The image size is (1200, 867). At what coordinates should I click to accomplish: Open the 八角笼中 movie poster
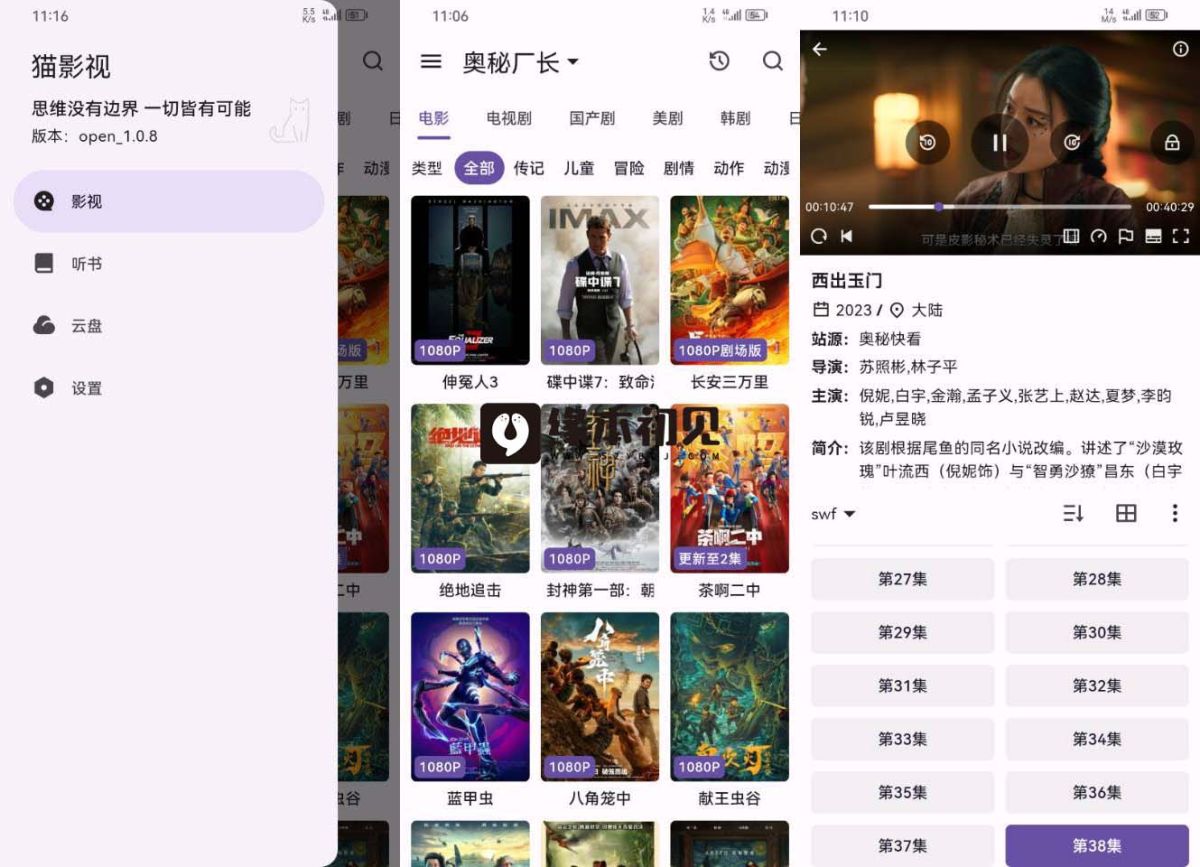600,697
